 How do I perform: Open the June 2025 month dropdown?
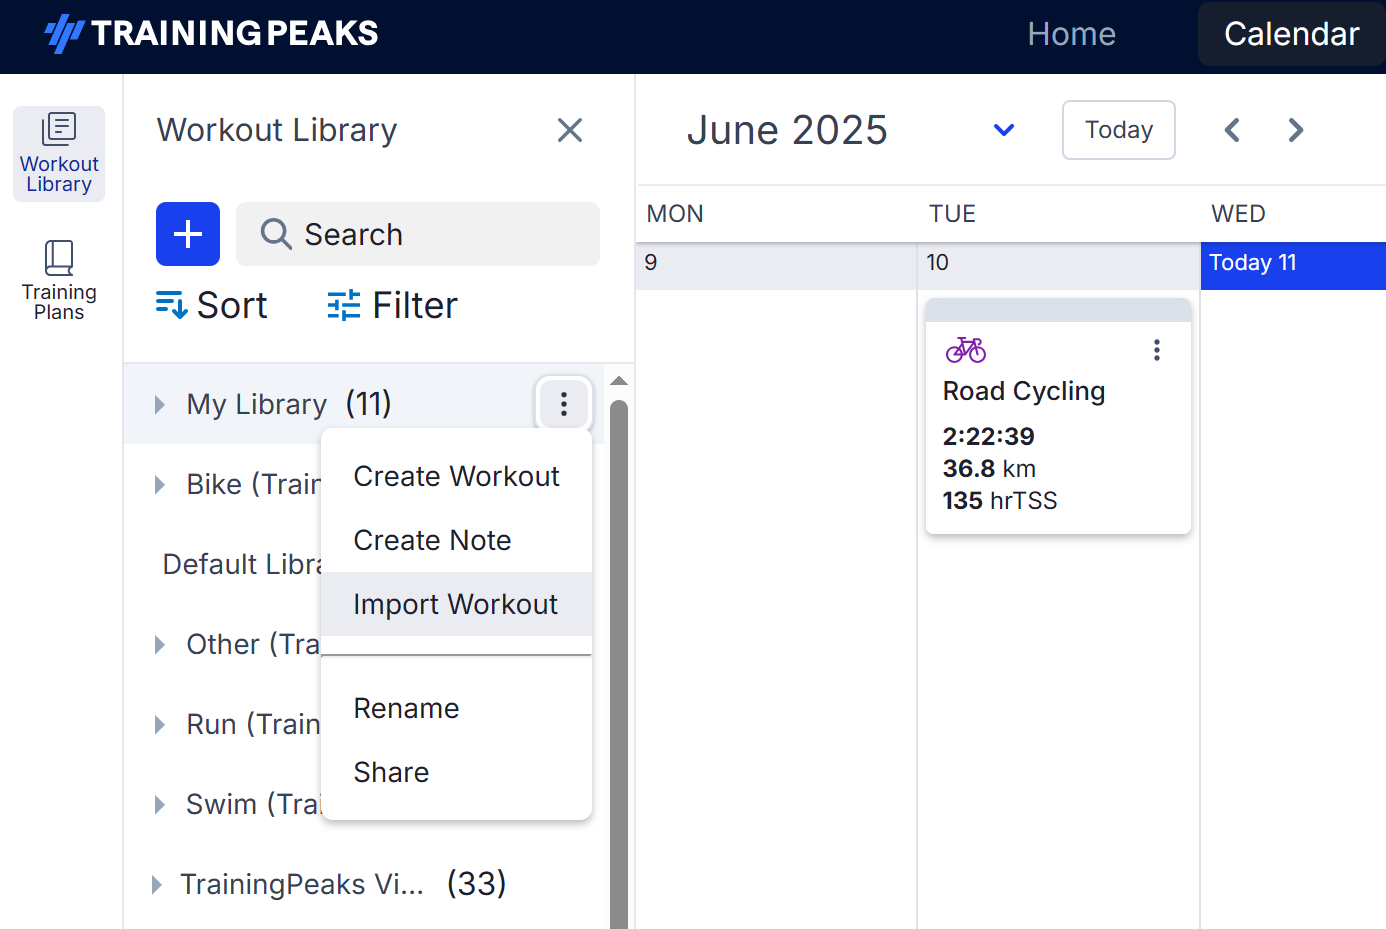[x=1004, y=130]
